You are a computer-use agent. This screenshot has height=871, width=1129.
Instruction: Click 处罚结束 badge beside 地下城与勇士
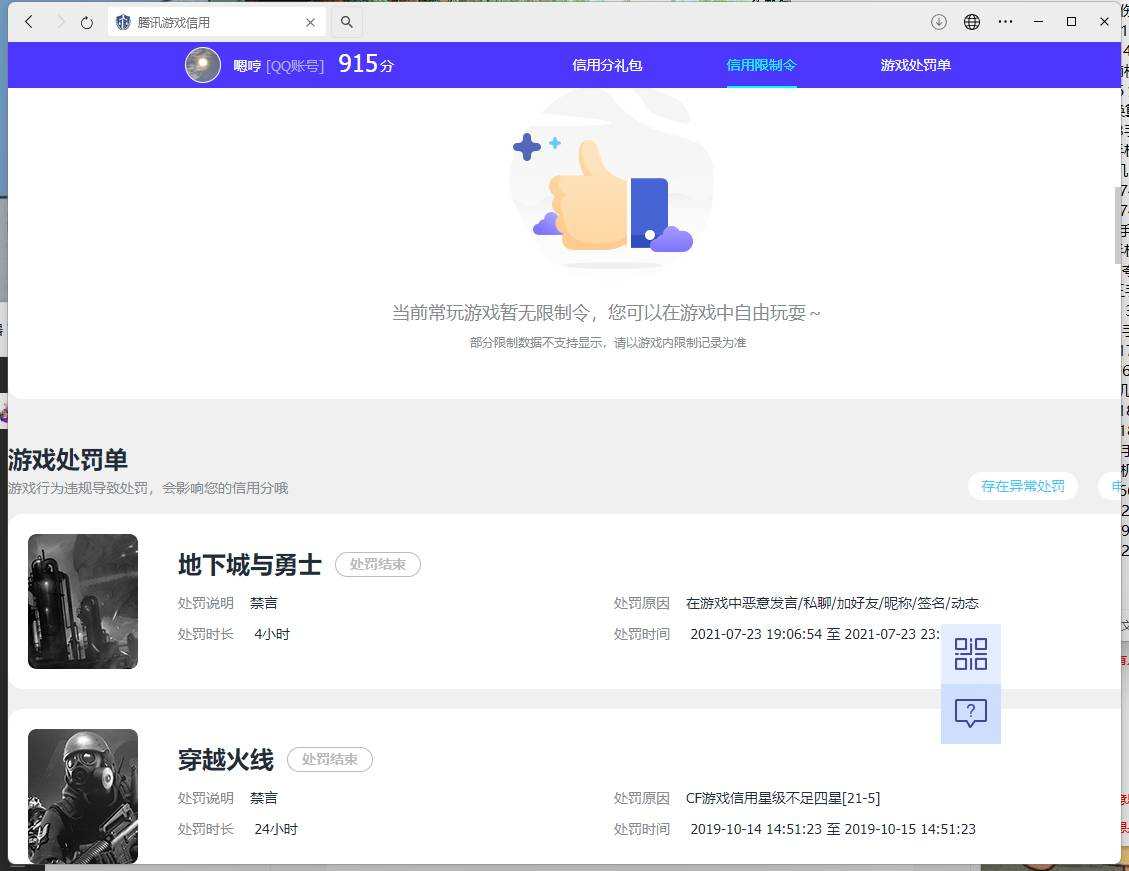(x=378, y=564)
